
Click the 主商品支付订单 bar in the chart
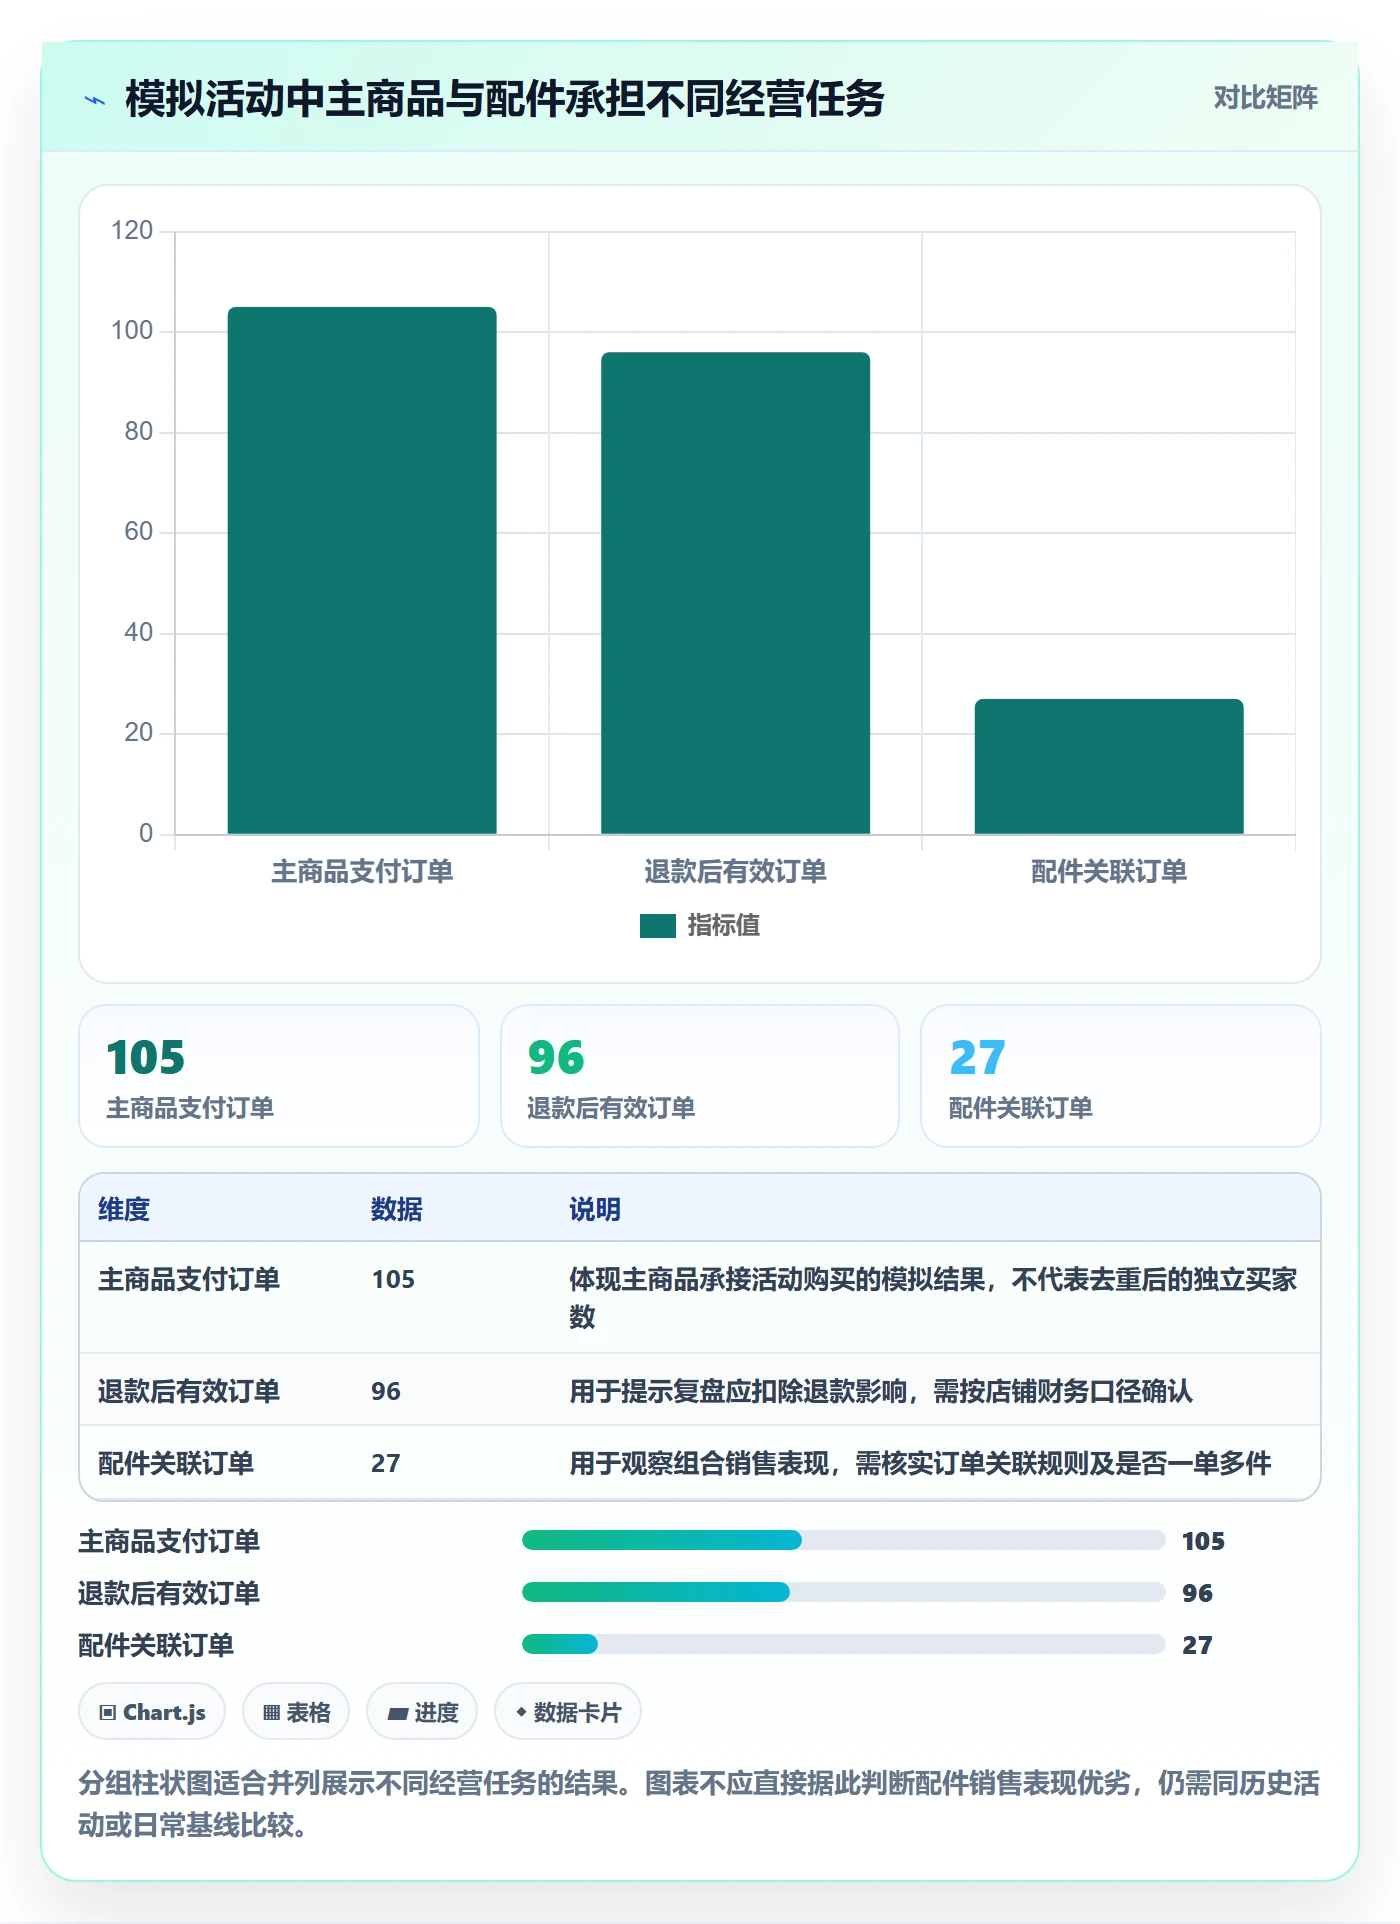tap(362, 570)
